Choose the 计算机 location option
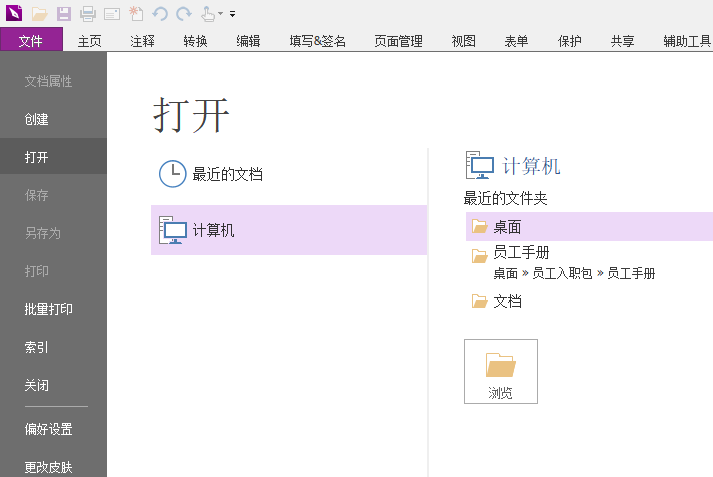Viewport: 713px width, 477px height. tap(289, 230)
